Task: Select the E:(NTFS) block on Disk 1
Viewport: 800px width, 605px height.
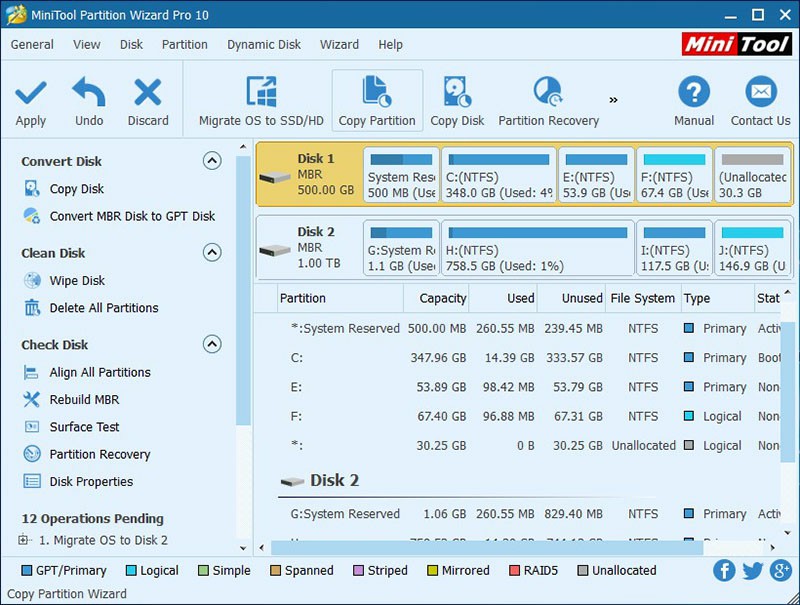Action: point(596,175)
